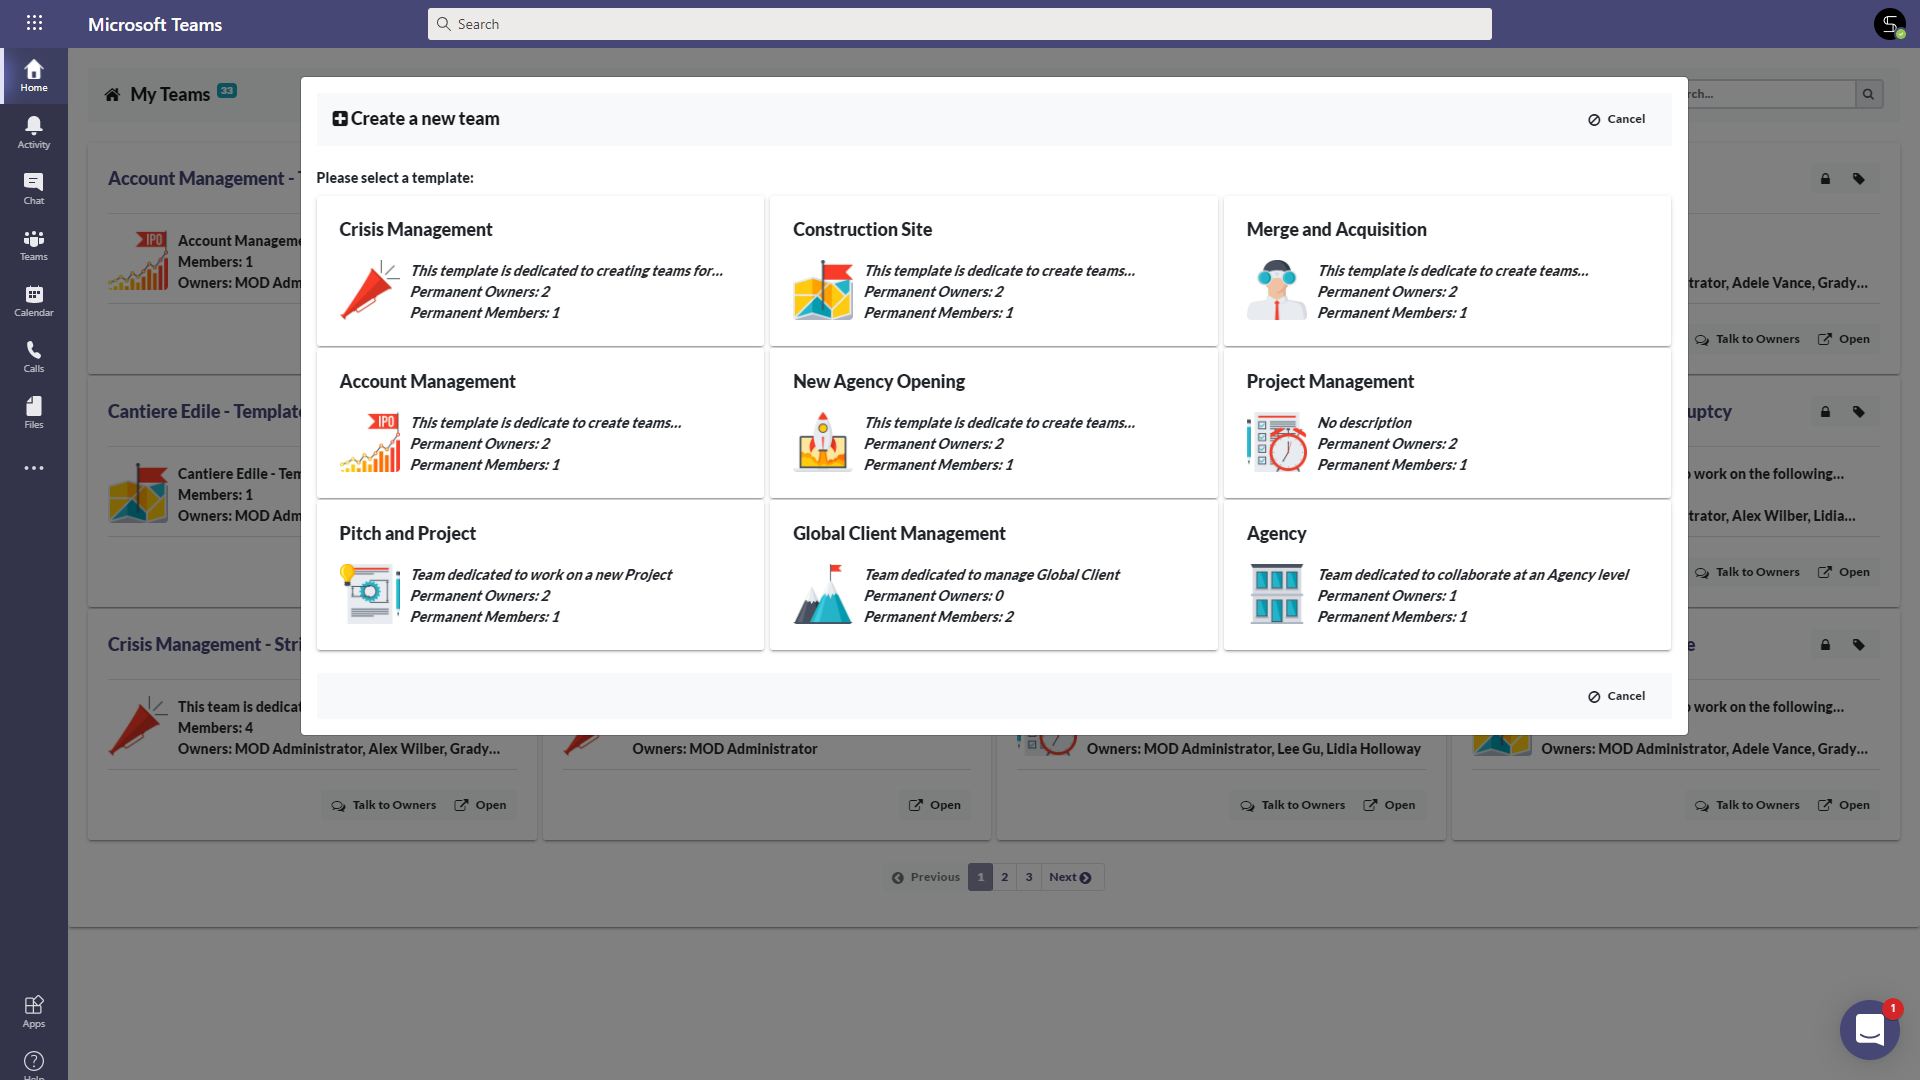The height and width of the screenshot is (1080, 1920).
Task: Click 'Permanent Owners: 0' in Global Client card
Action: coord(933,596)
